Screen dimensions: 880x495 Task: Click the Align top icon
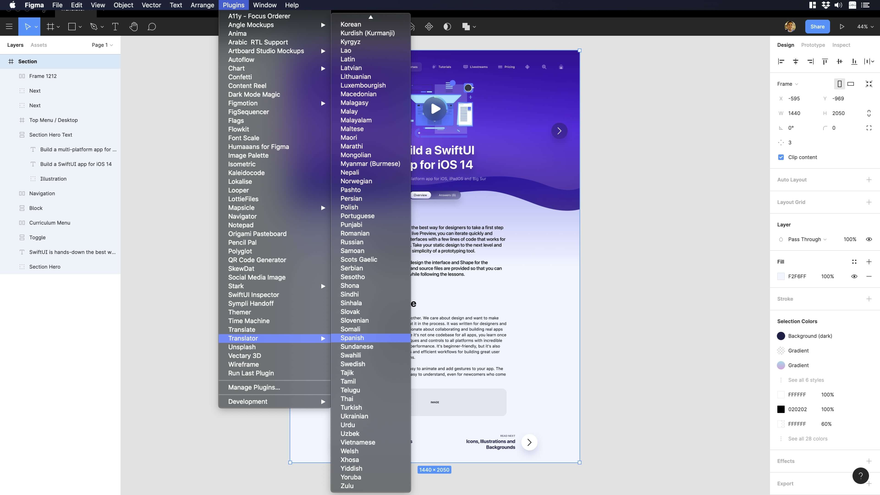tap(824, 61)
